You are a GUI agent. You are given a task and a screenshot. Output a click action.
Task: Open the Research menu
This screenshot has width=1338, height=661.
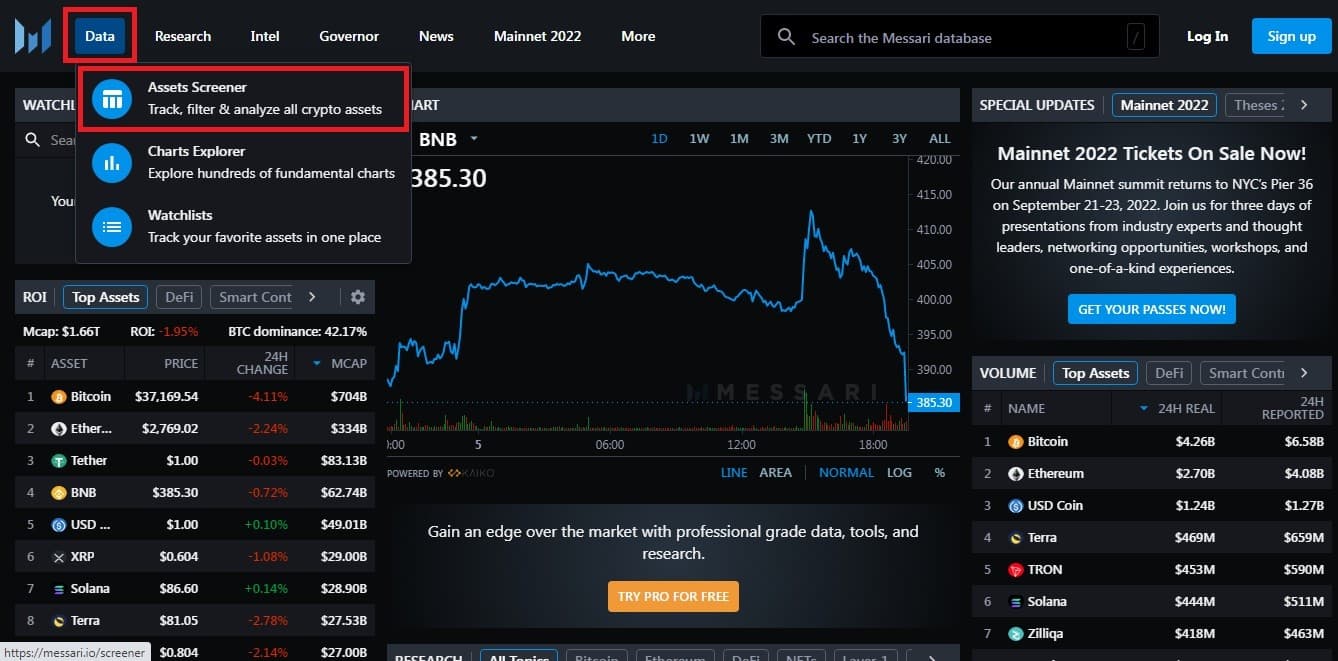[183, 36]
